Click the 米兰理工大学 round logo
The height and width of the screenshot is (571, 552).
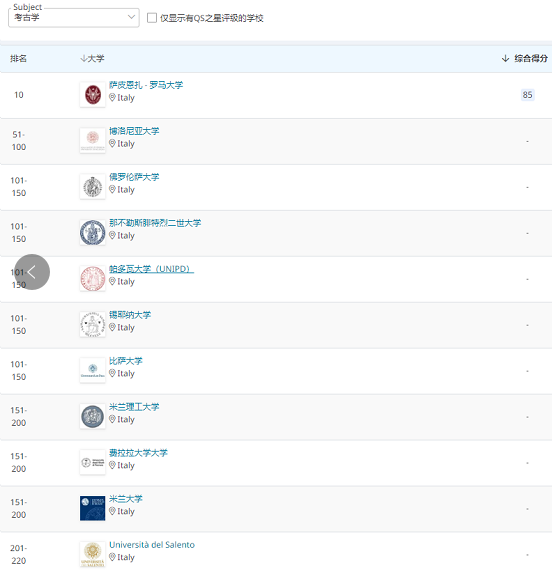pyautogui.click(x=92, y=417)
